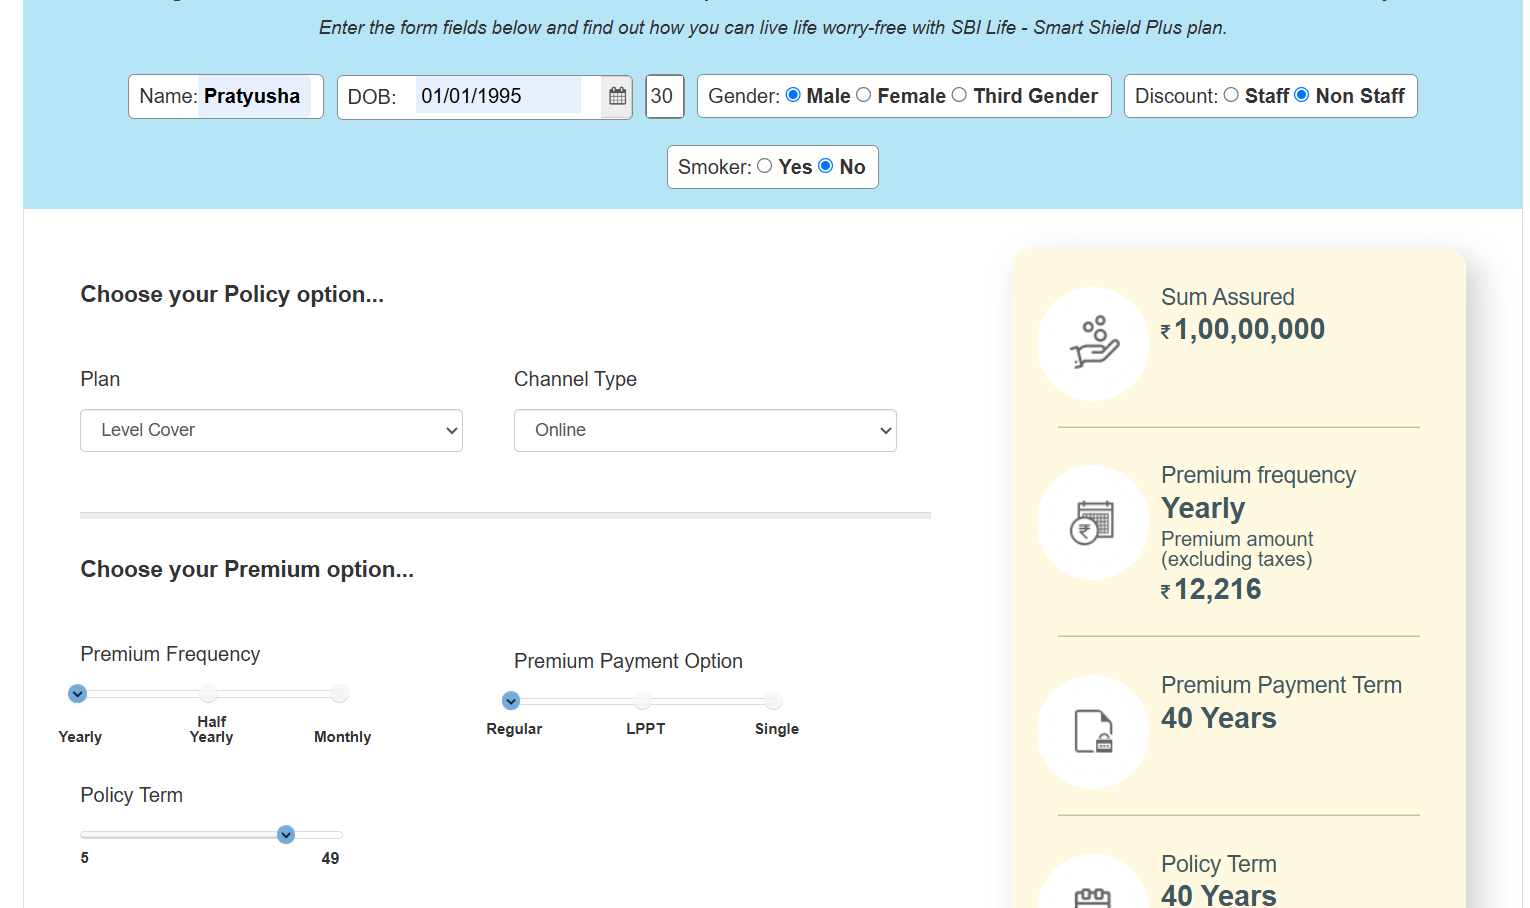This screenshot has width=1530, height=908.
Task: Open the DOB calendar picker icon
Action: [x=617, y=96]
